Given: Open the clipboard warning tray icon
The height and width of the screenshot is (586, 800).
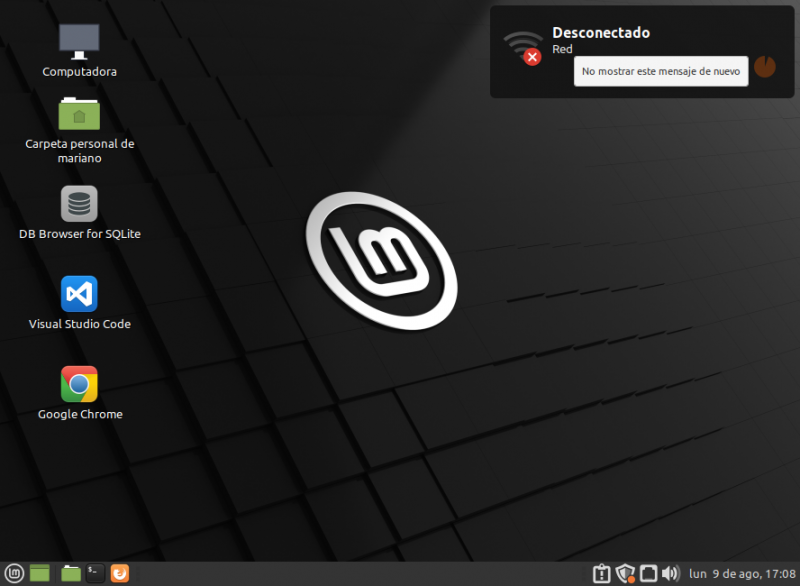Looking at the screenshot, I should click(602, 574).
